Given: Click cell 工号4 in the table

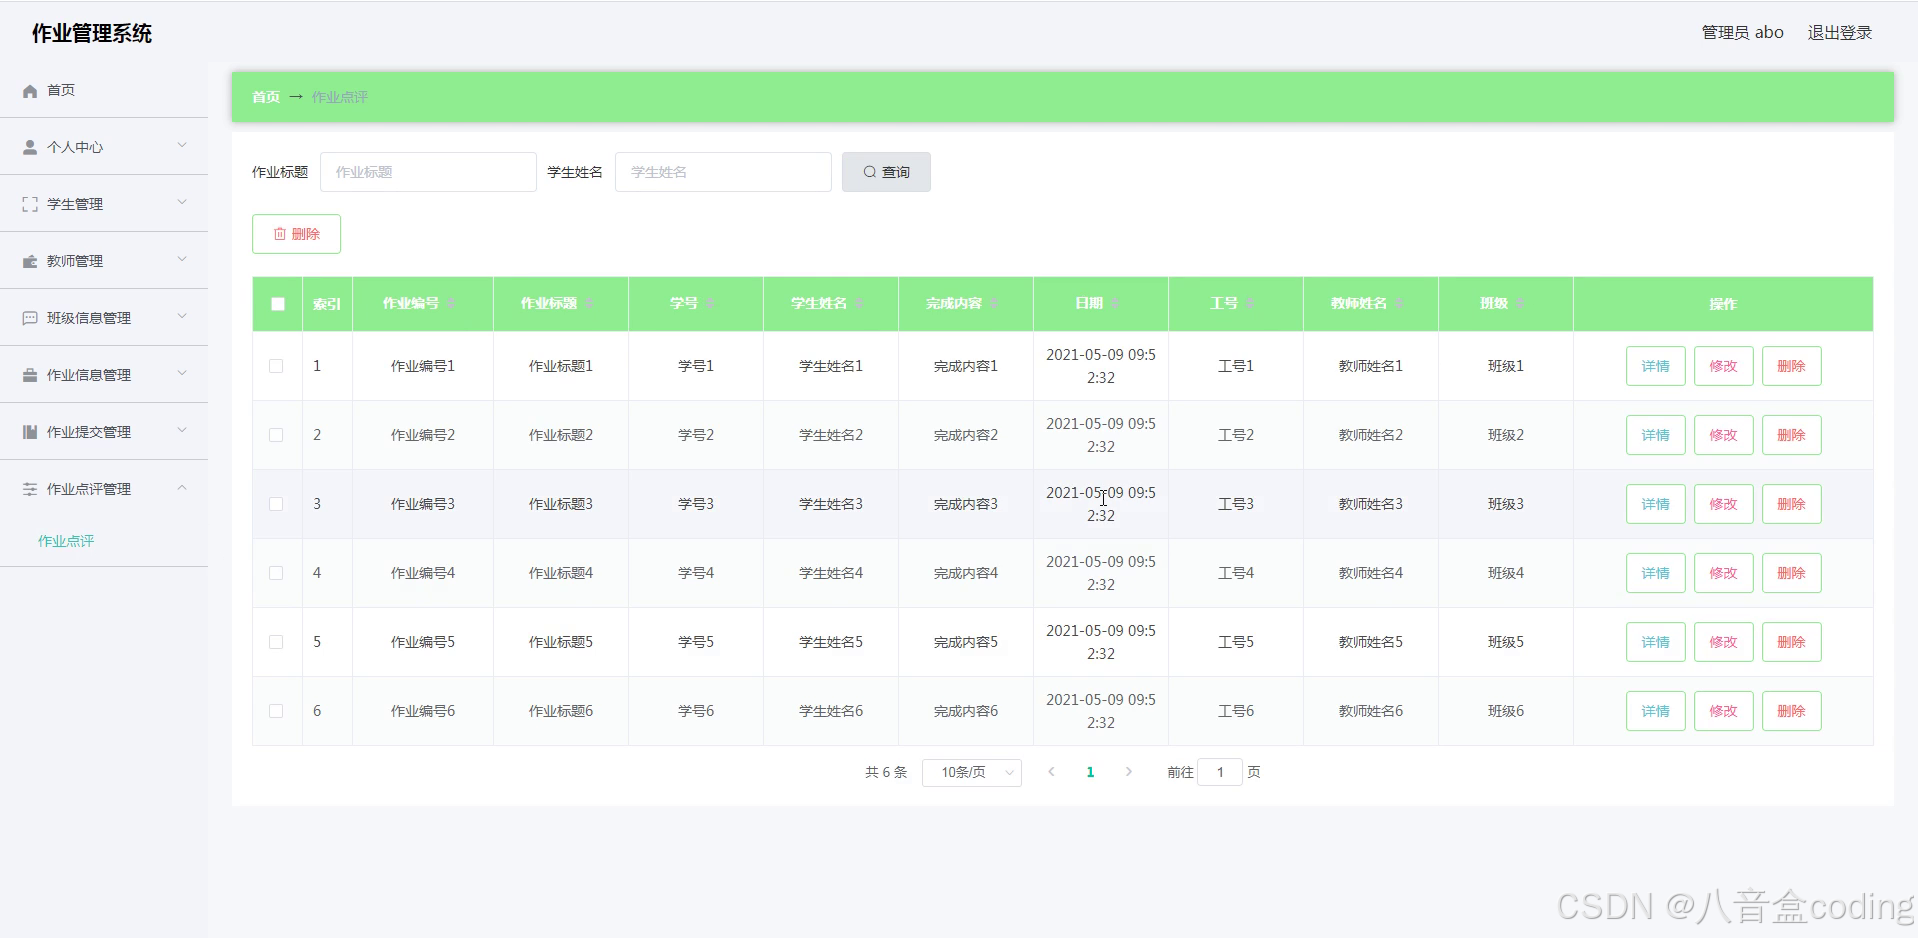Looking at the screenshot, I should tap(1235, 573).
